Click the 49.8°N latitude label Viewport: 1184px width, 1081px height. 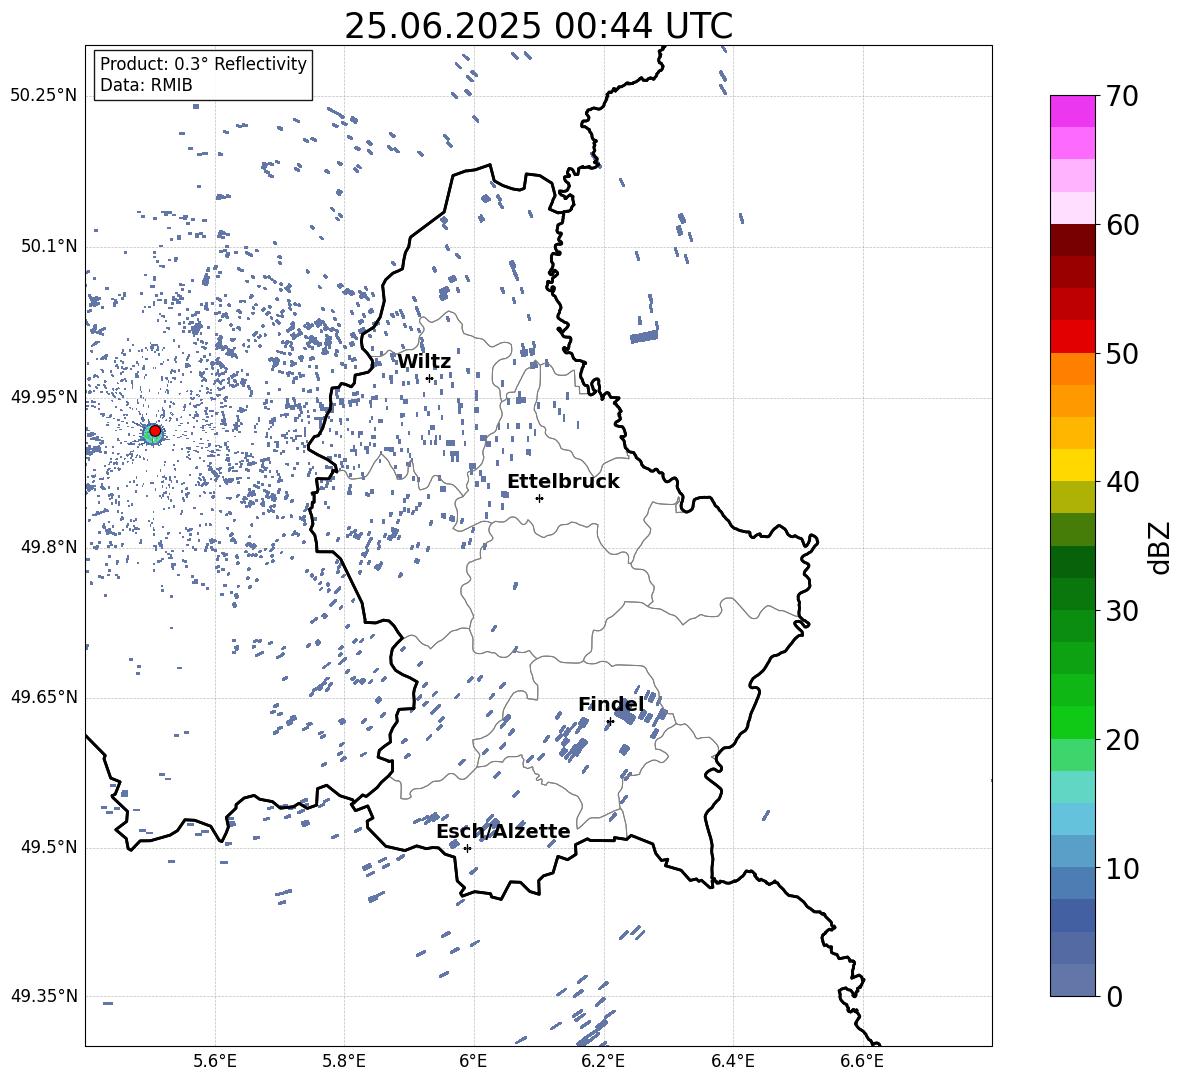tap(49, 547)
